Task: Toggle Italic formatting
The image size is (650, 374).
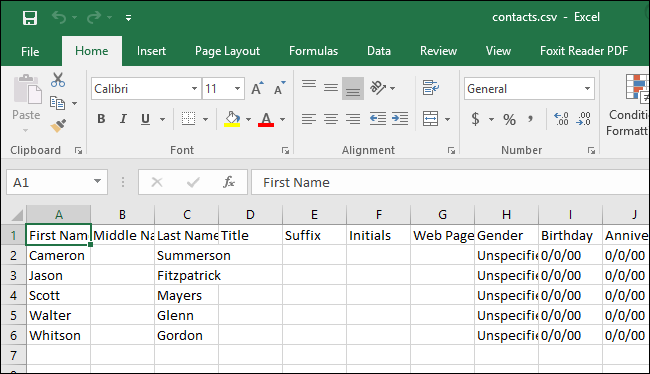Action: point(123,119)
